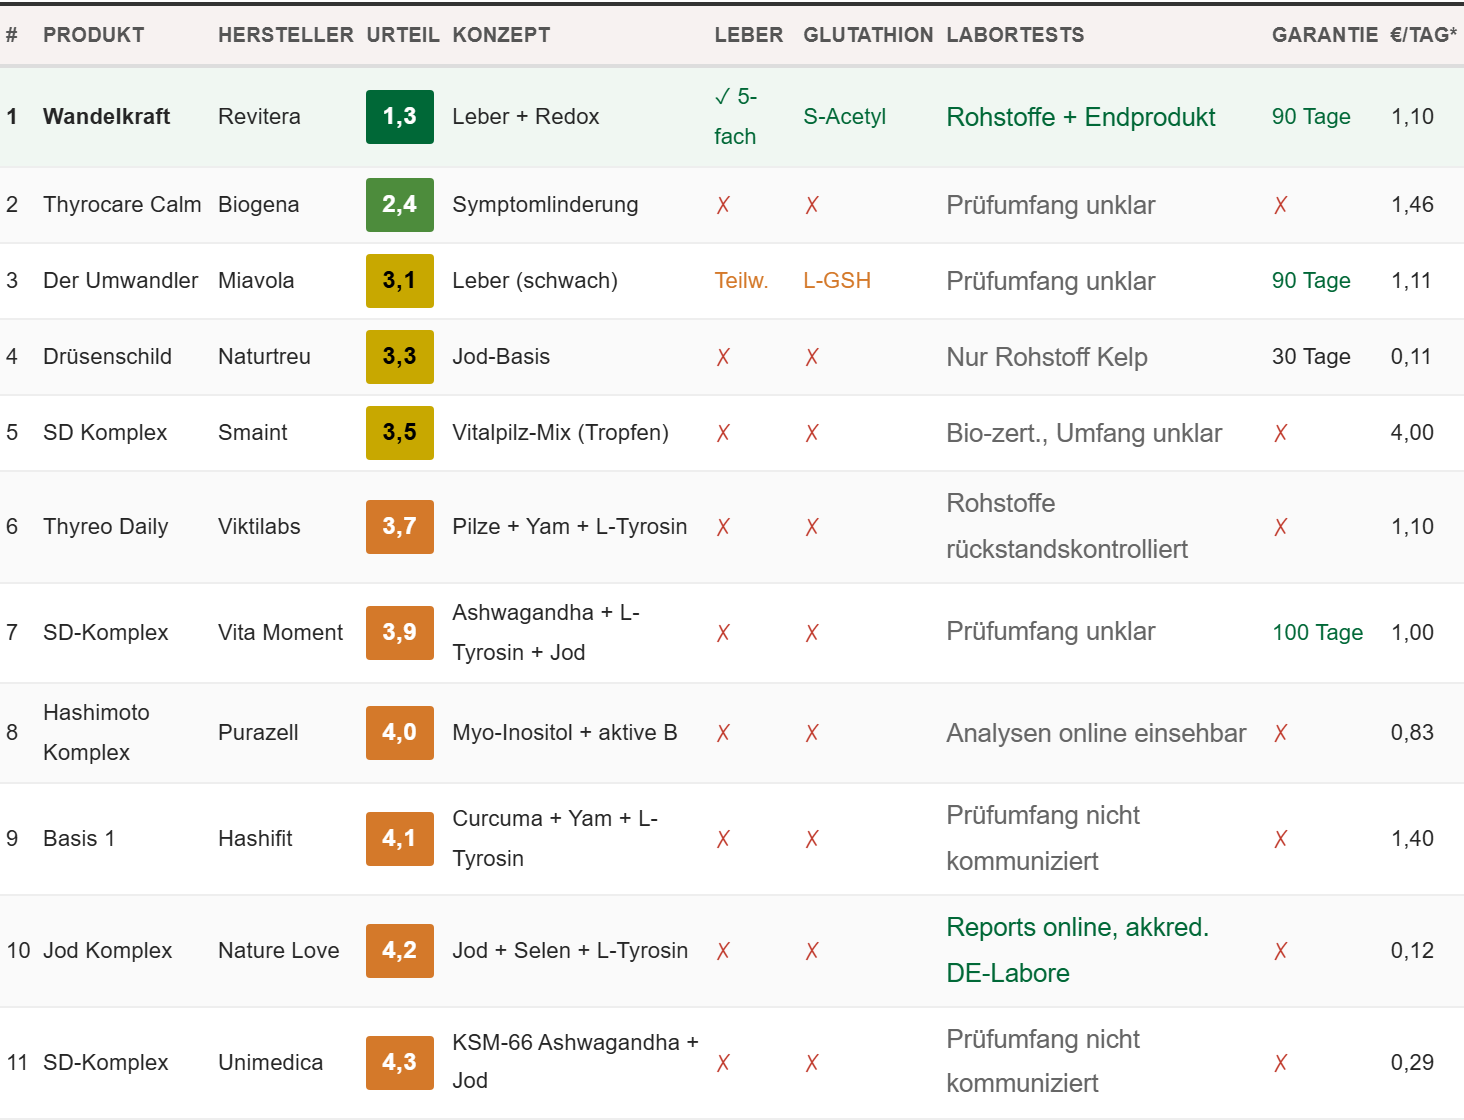This screenshot has width=1464, height=1120.
Task: Select the Analysen online einsehbar cell
Action: click(x=1096, y=734)
